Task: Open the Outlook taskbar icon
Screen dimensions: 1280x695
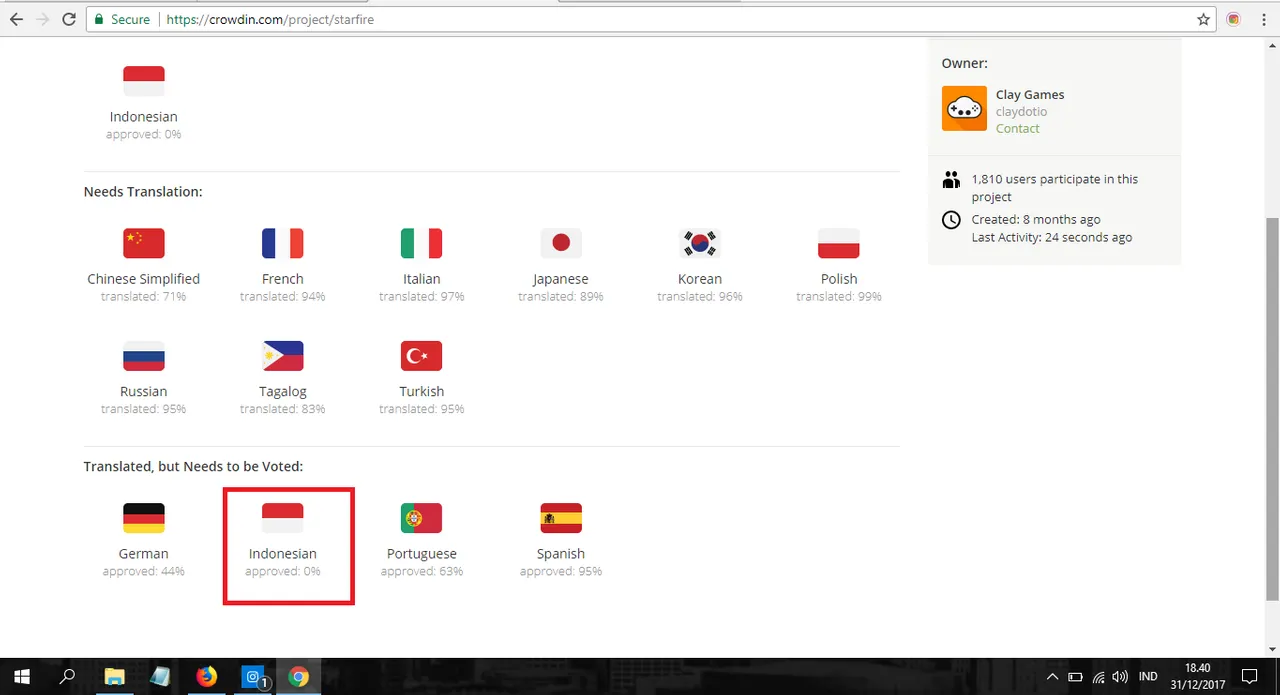Action: click(x=253, y=677)
